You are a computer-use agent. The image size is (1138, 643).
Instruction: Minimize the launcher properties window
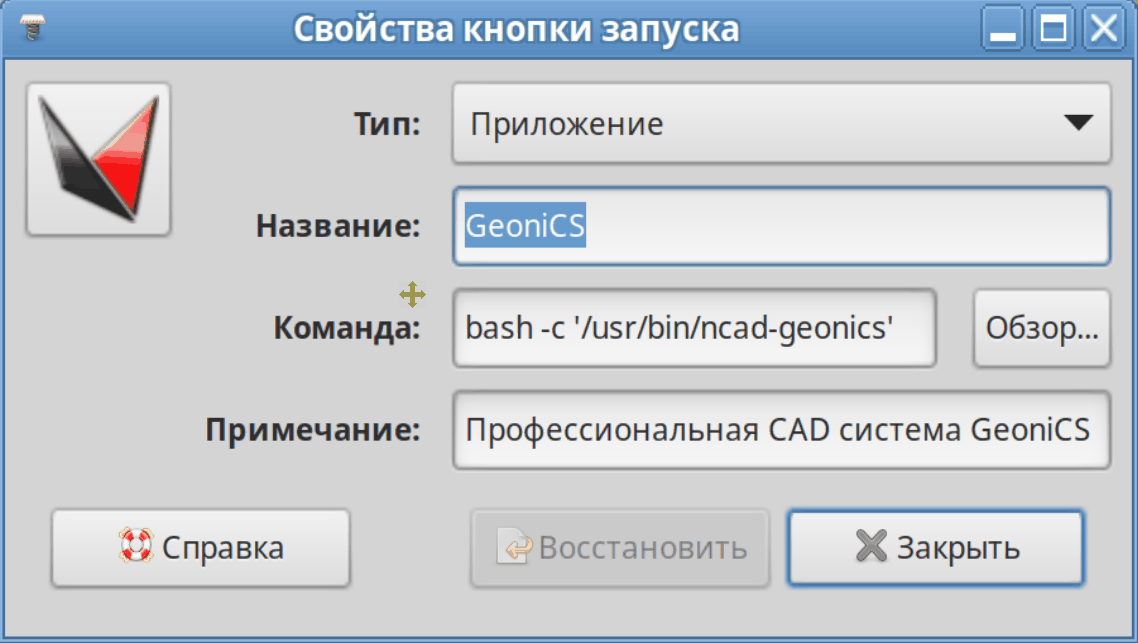pos(1003,28)
